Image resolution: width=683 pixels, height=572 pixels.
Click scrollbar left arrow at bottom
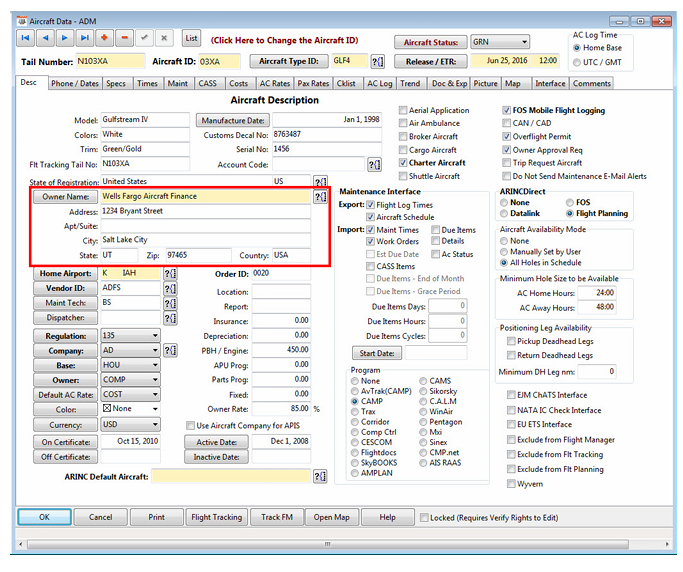pyautogui.click(x=20, y=544)
